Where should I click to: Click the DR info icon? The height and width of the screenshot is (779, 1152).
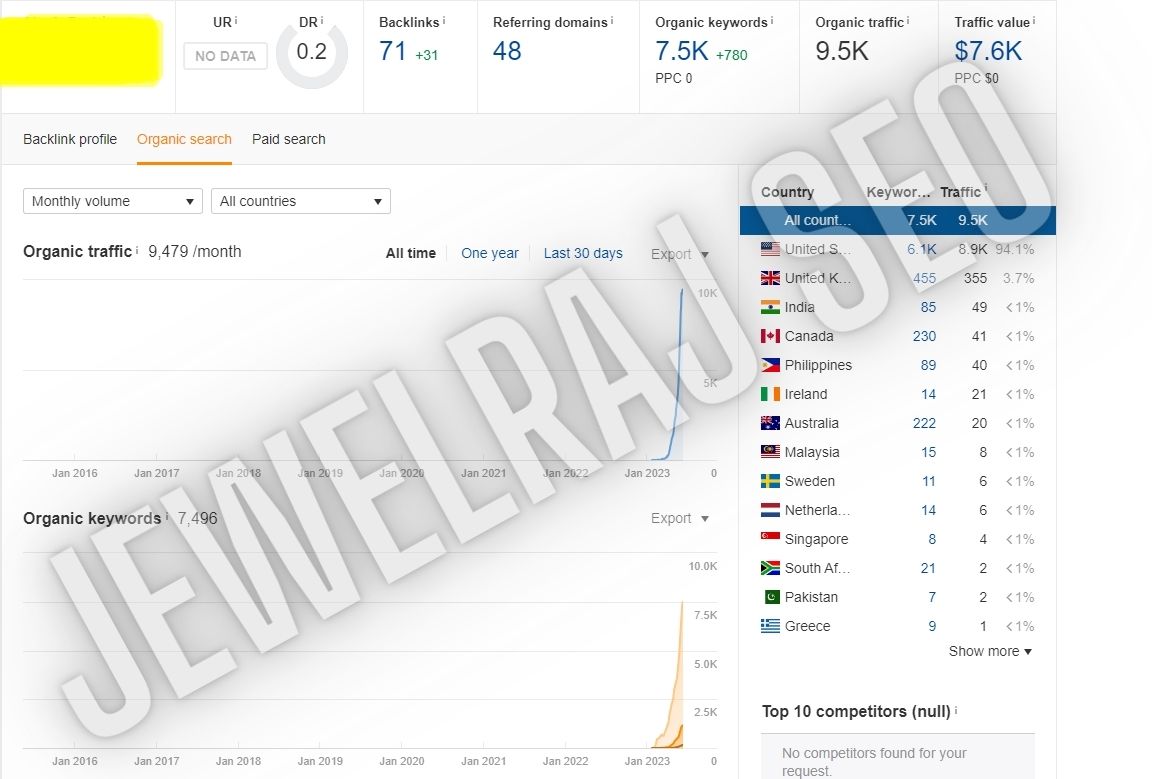tap(322, 21)
